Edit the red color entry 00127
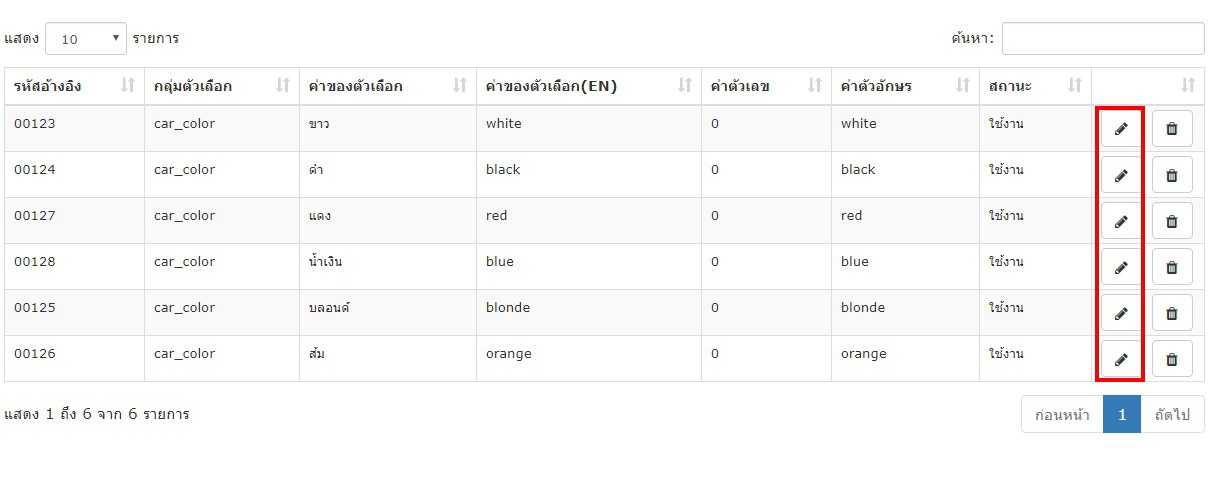The width and height of the screenshot is (1226, 498). (1121, 221)
